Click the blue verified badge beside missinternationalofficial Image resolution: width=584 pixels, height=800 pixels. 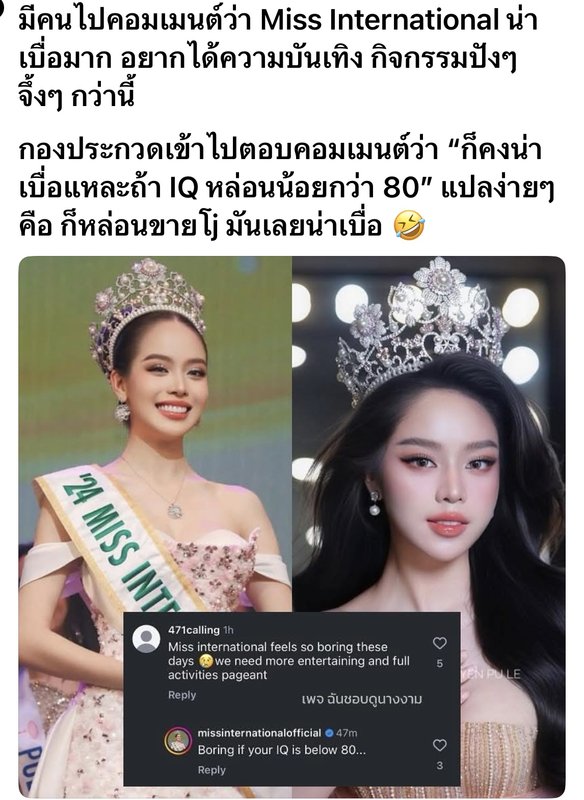point(329,733)
